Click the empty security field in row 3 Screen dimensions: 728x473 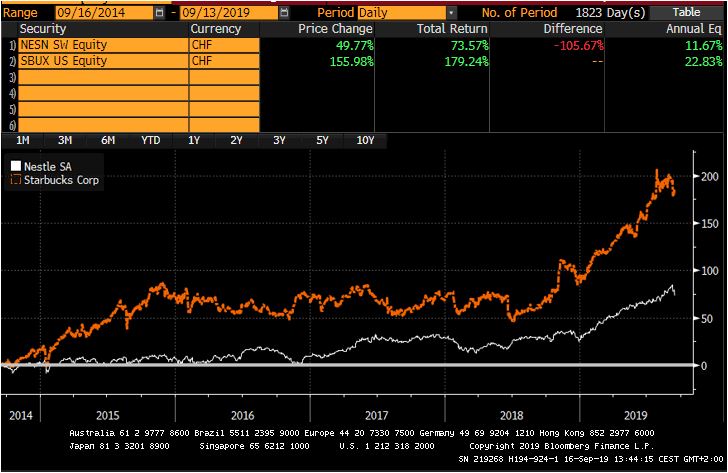point(103,77)
